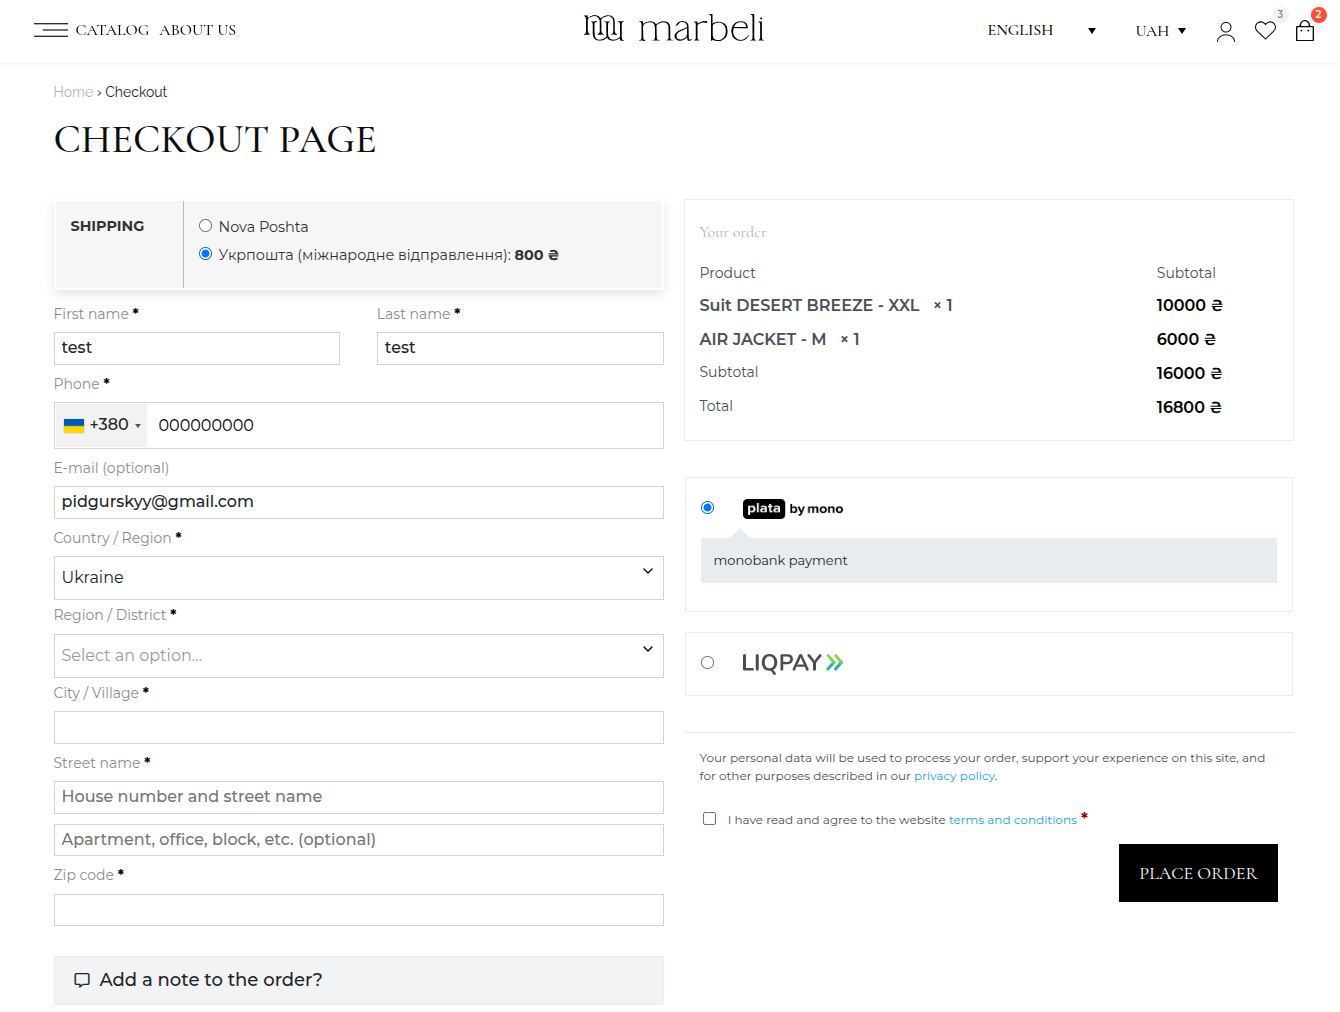Open the wishlist heart icon
The width and height of the screenshot is (1340, 1012).
[x=1265, y=31]
